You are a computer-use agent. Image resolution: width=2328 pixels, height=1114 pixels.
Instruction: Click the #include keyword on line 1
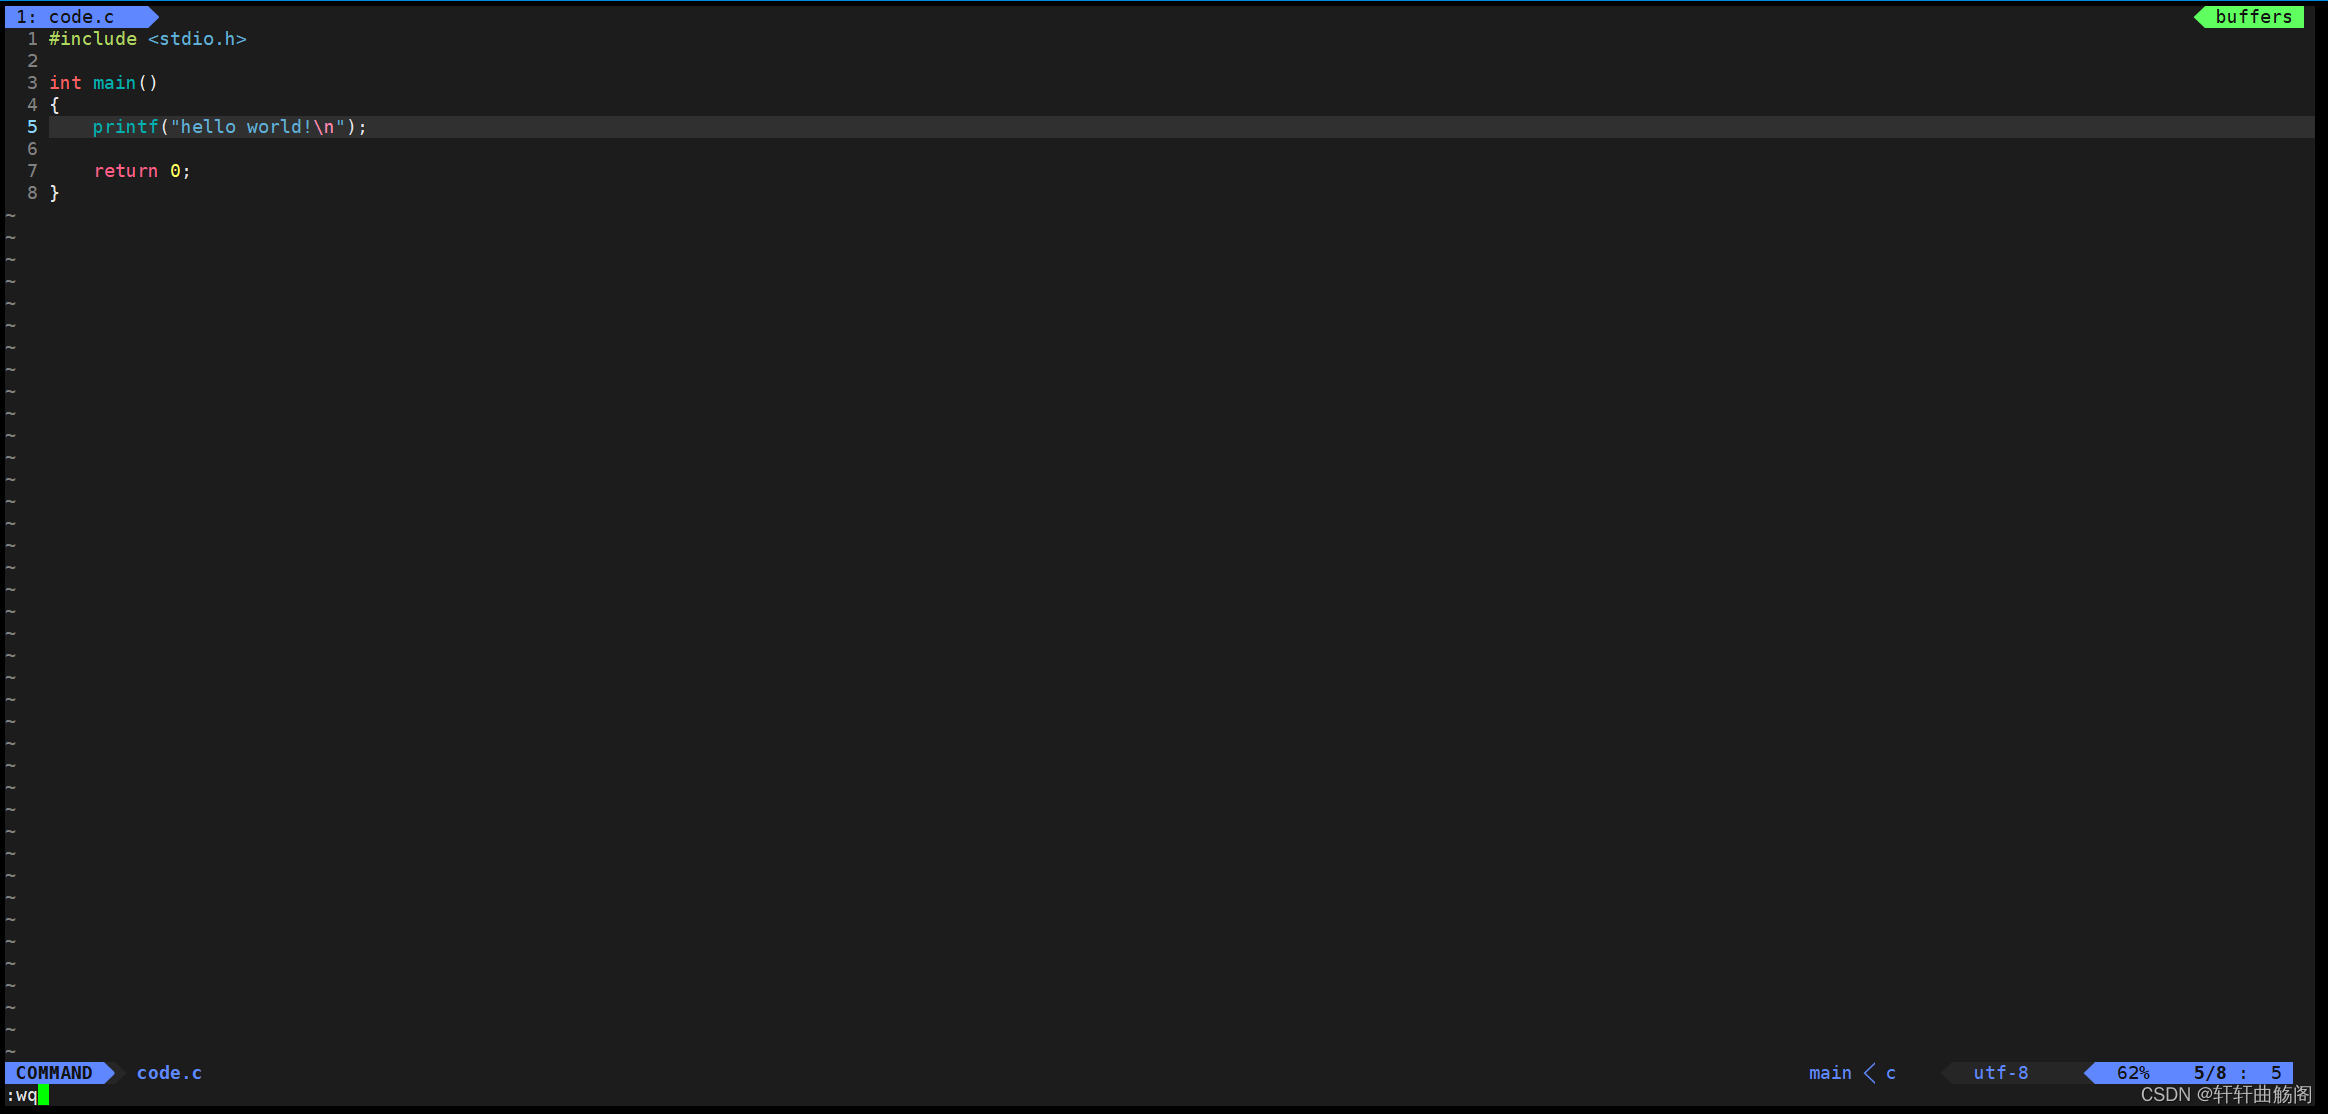[x=93, y=39]
